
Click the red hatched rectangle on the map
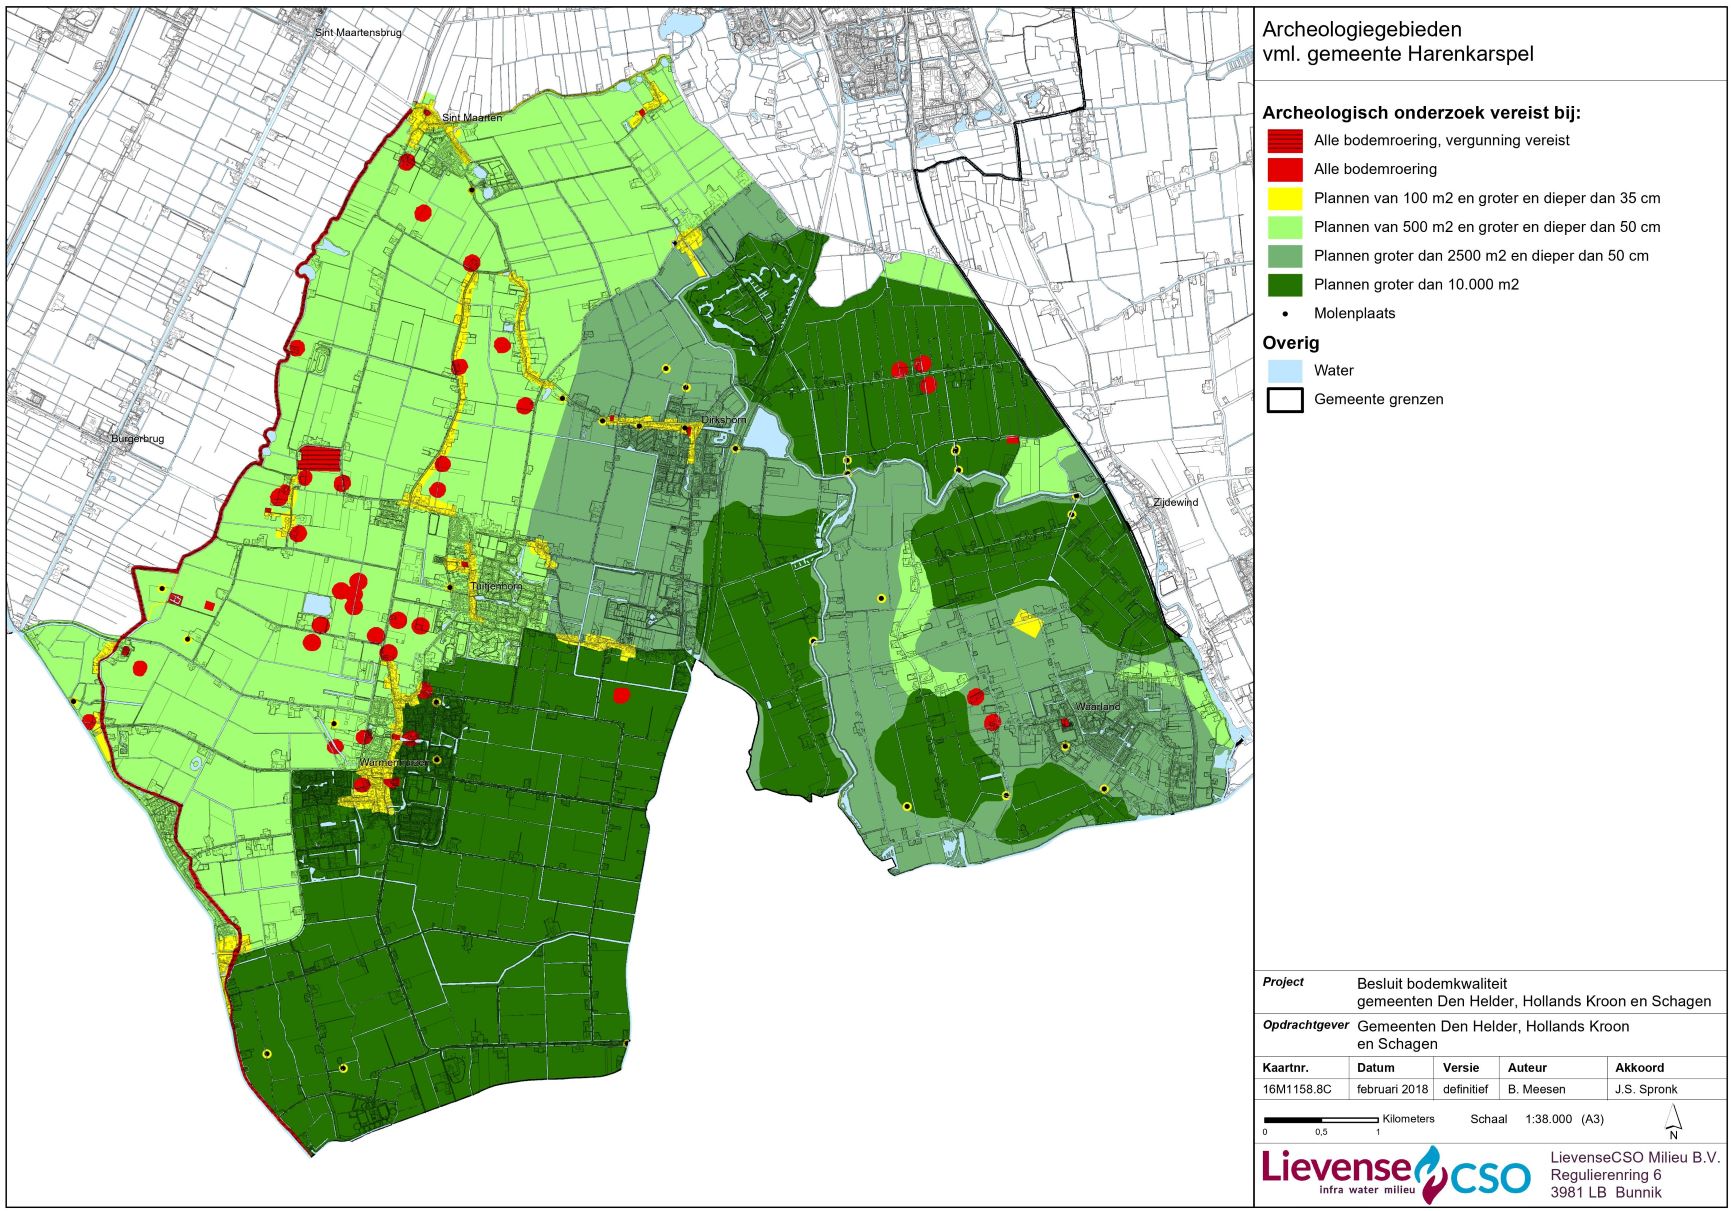[x=319, y=459]
